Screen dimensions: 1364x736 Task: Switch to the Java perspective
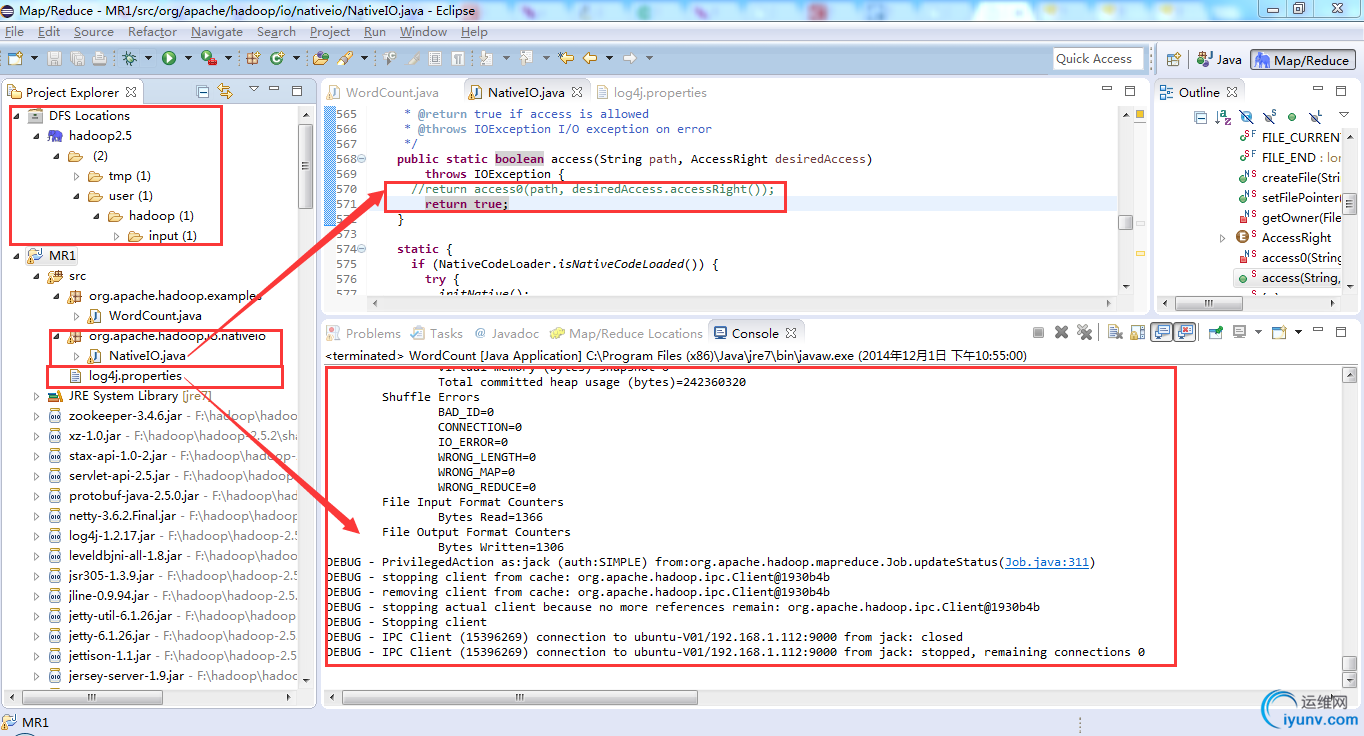[x=1219, y=59]
